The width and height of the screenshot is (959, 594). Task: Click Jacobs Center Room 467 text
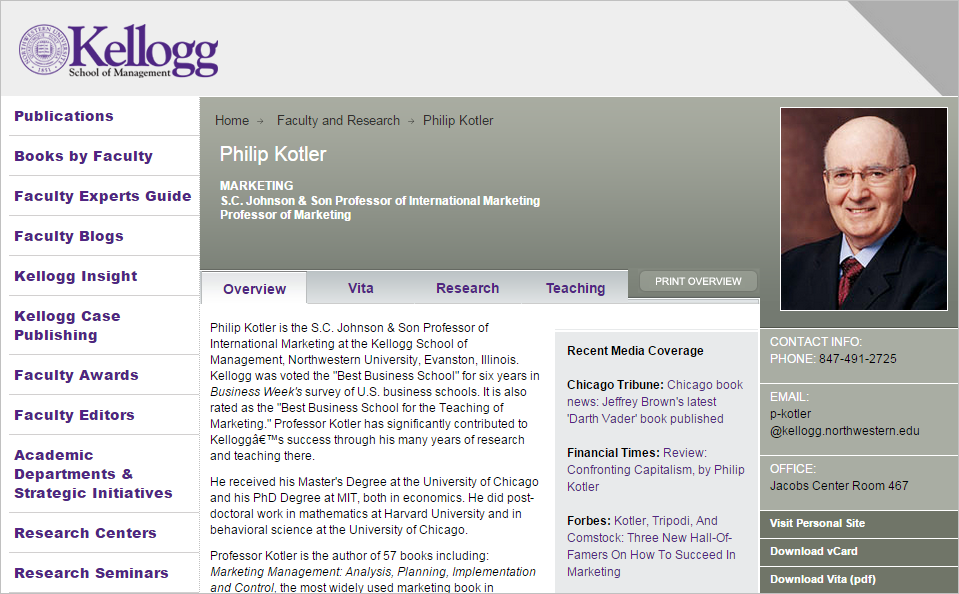[x=839, y=486]
